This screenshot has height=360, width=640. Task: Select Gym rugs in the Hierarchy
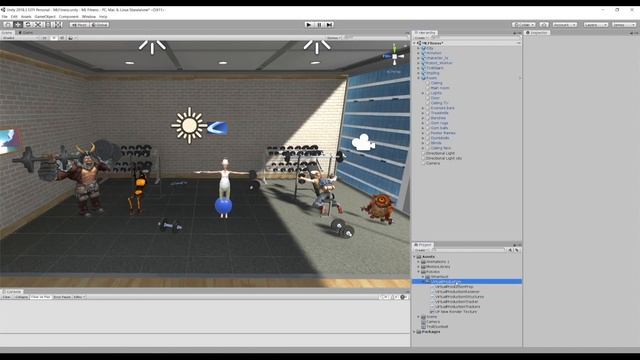[x=439, y=123]
